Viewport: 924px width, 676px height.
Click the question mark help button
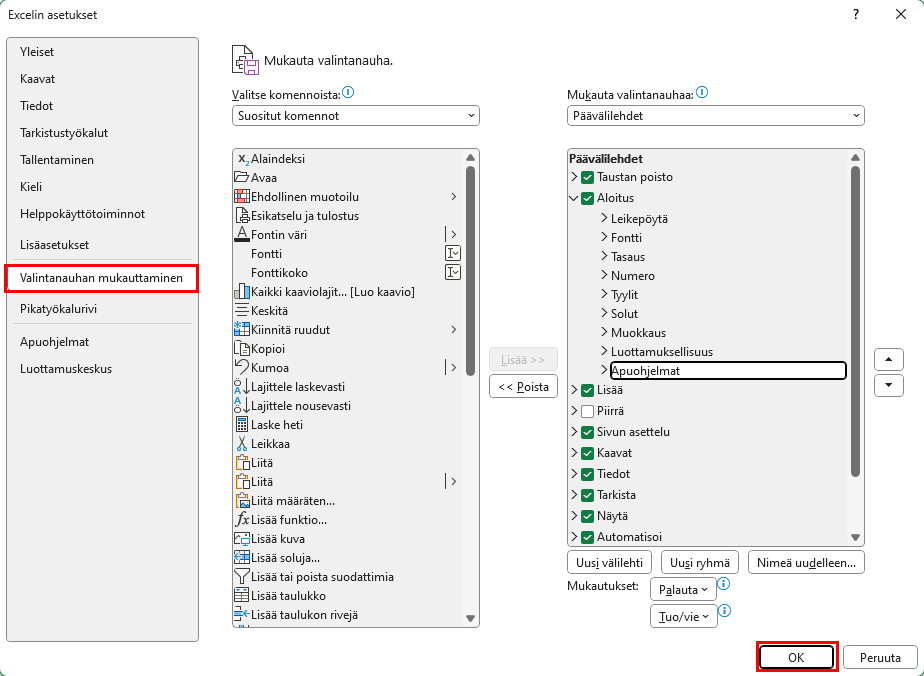(856, 15)
